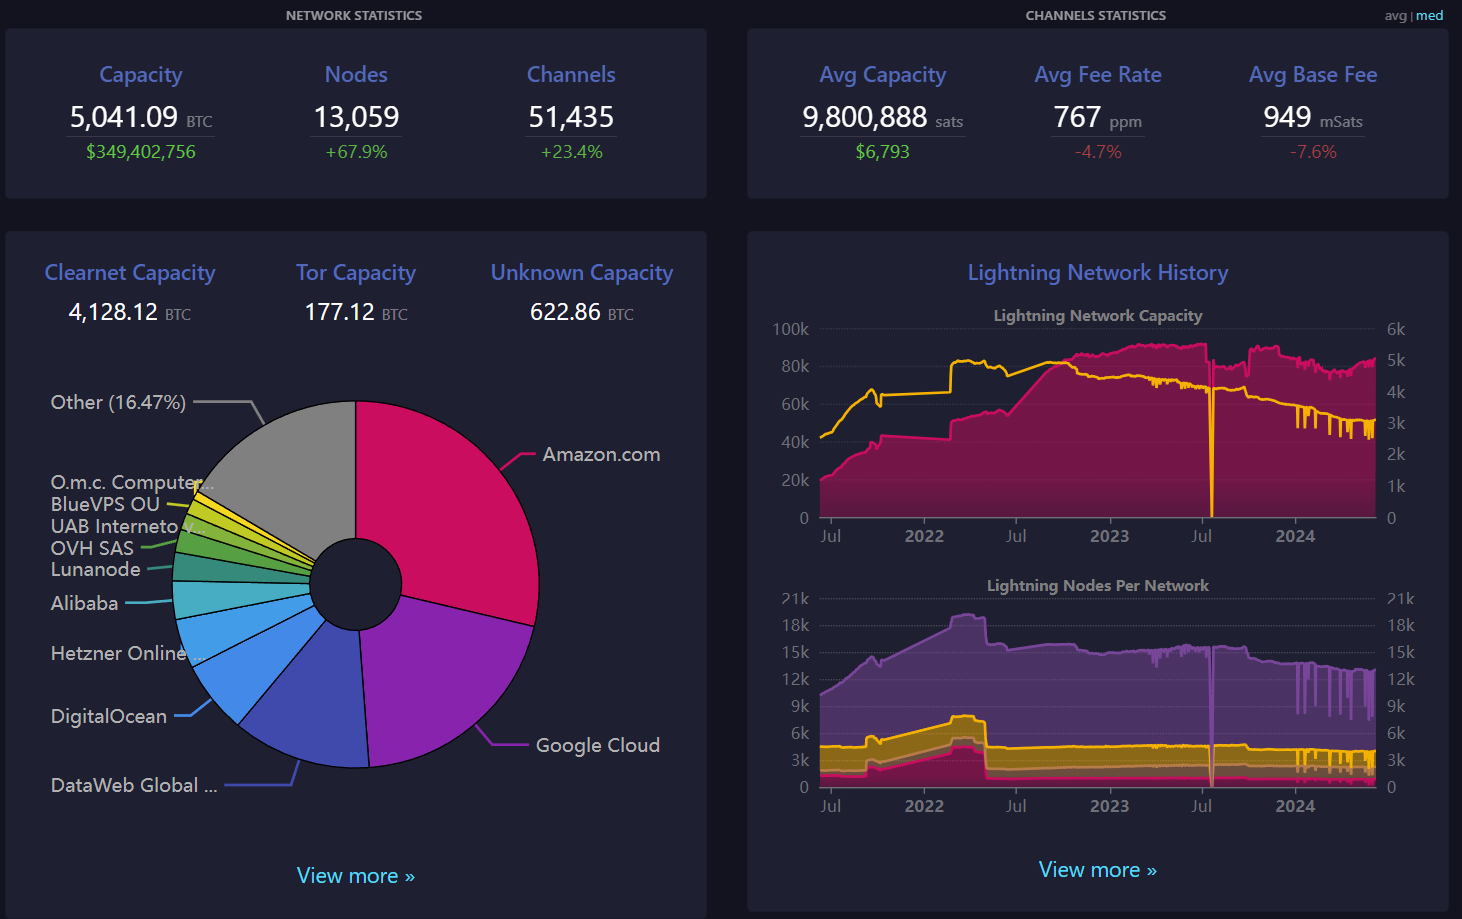Screen dimensions: 1462x919
Task: Click the Lightning Network Capacity chart title
Action: 1097,316
